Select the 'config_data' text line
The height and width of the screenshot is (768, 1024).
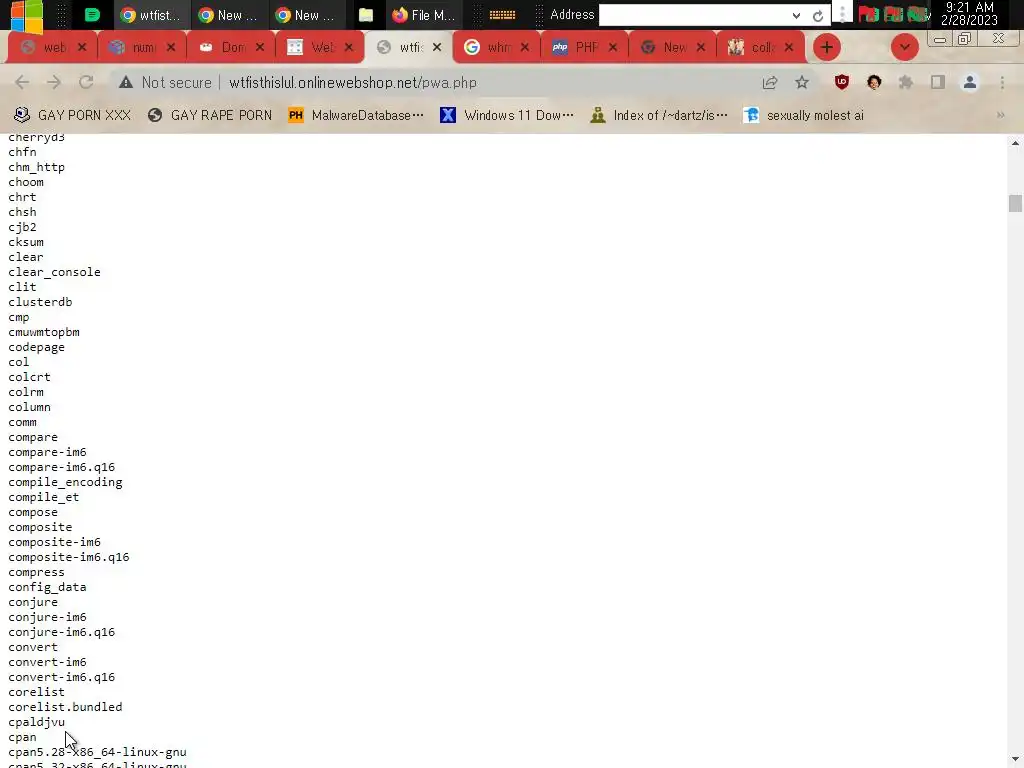pyautogui.click(x=47, y=587)
